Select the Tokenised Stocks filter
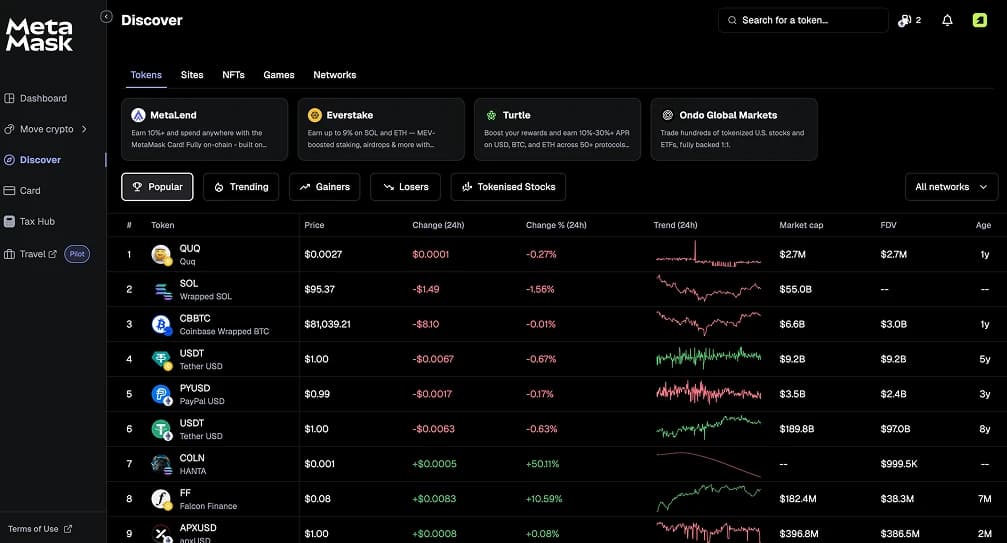This screenshot has height=543, width=1007. tap(508, 187)
